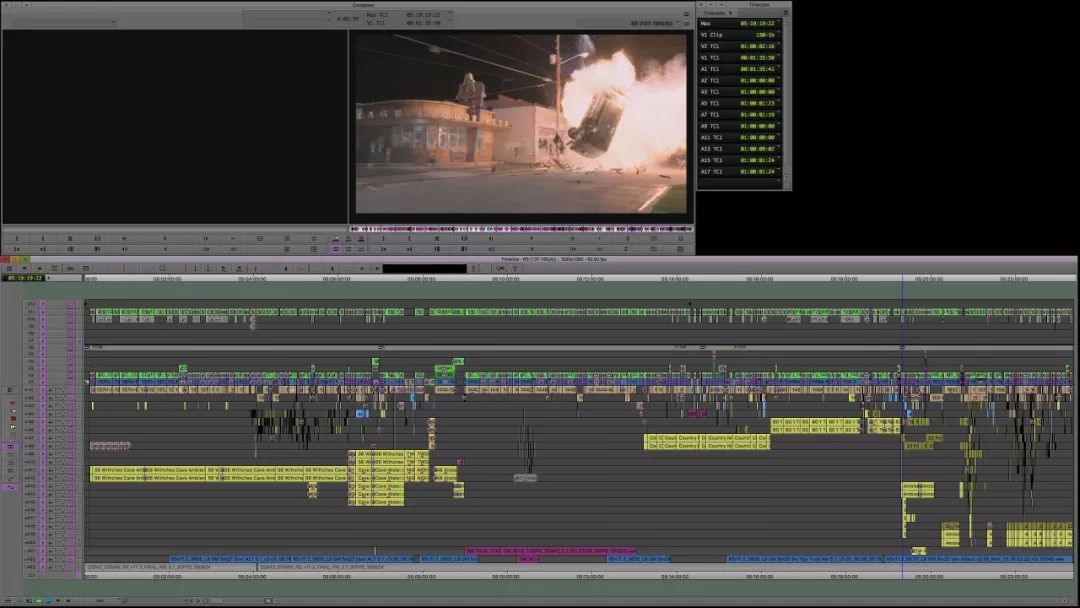Image resolution: width=1080 pixels, height=608 pixels.
Task: Toggle sync lock on track A11
Action: click(x=43, y=470)
